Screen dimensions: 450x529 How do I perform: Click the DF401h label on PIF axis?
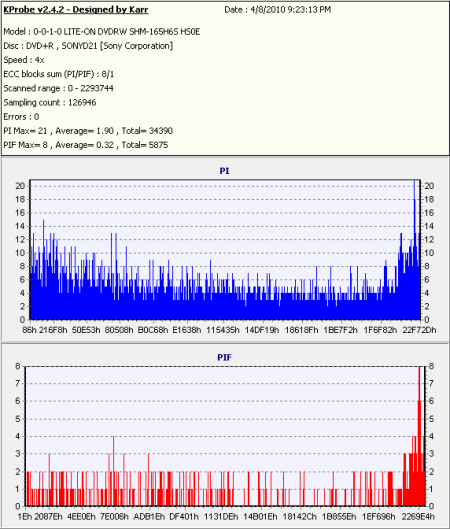pos(184,517)
